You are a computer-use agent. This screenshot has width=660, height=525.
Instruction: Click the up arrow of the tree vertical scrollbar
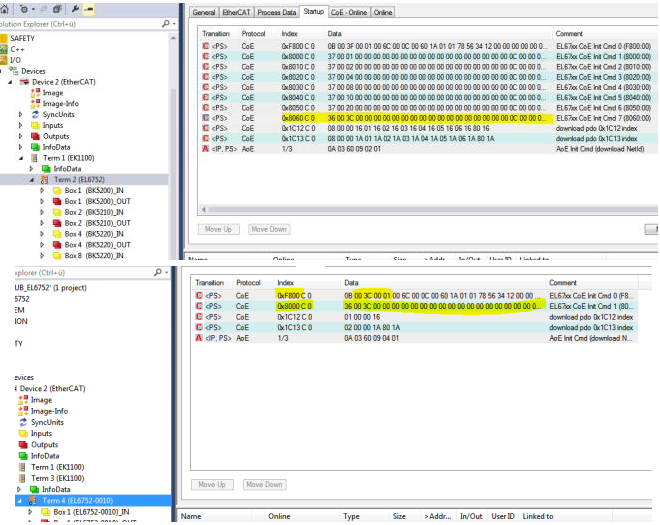(x=173, y=37)
